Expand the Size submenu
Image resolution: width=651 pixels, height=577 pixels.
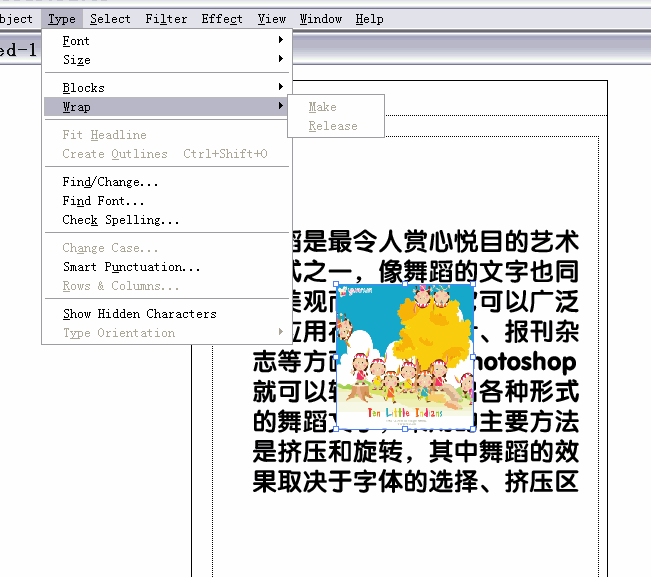tap(166, 60)
